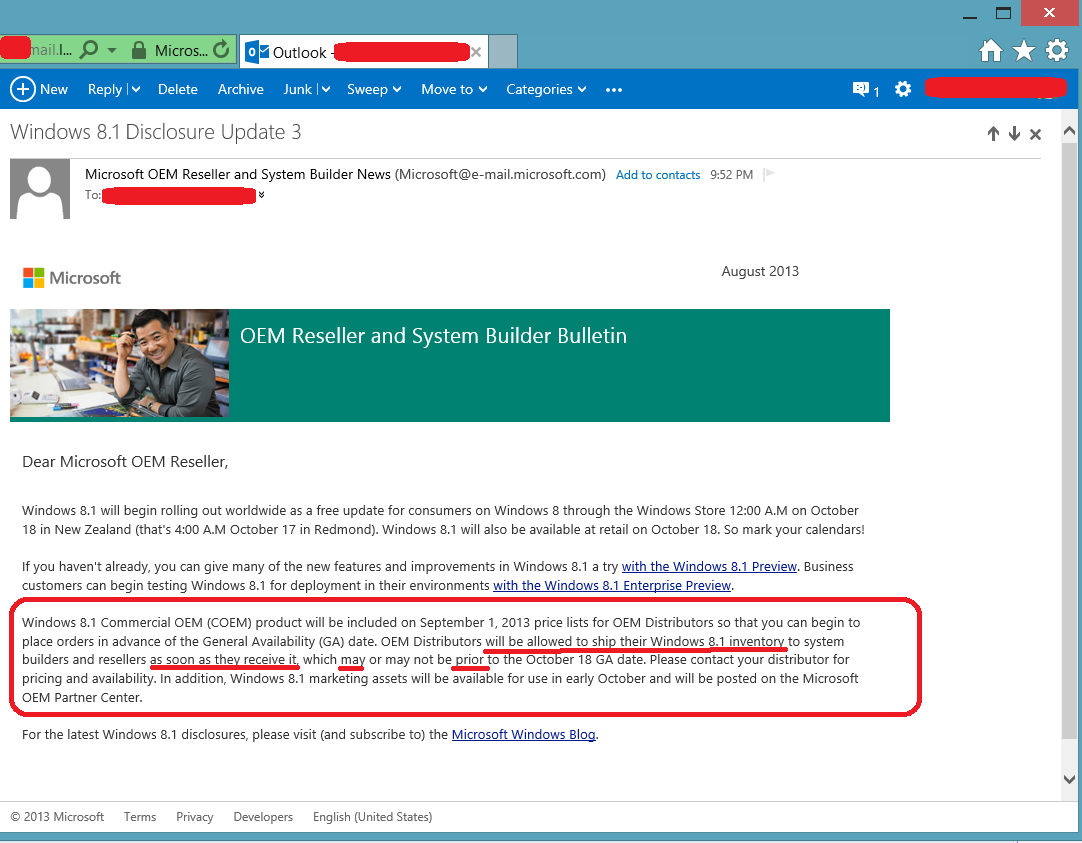Flag this message

pos(769,175)
